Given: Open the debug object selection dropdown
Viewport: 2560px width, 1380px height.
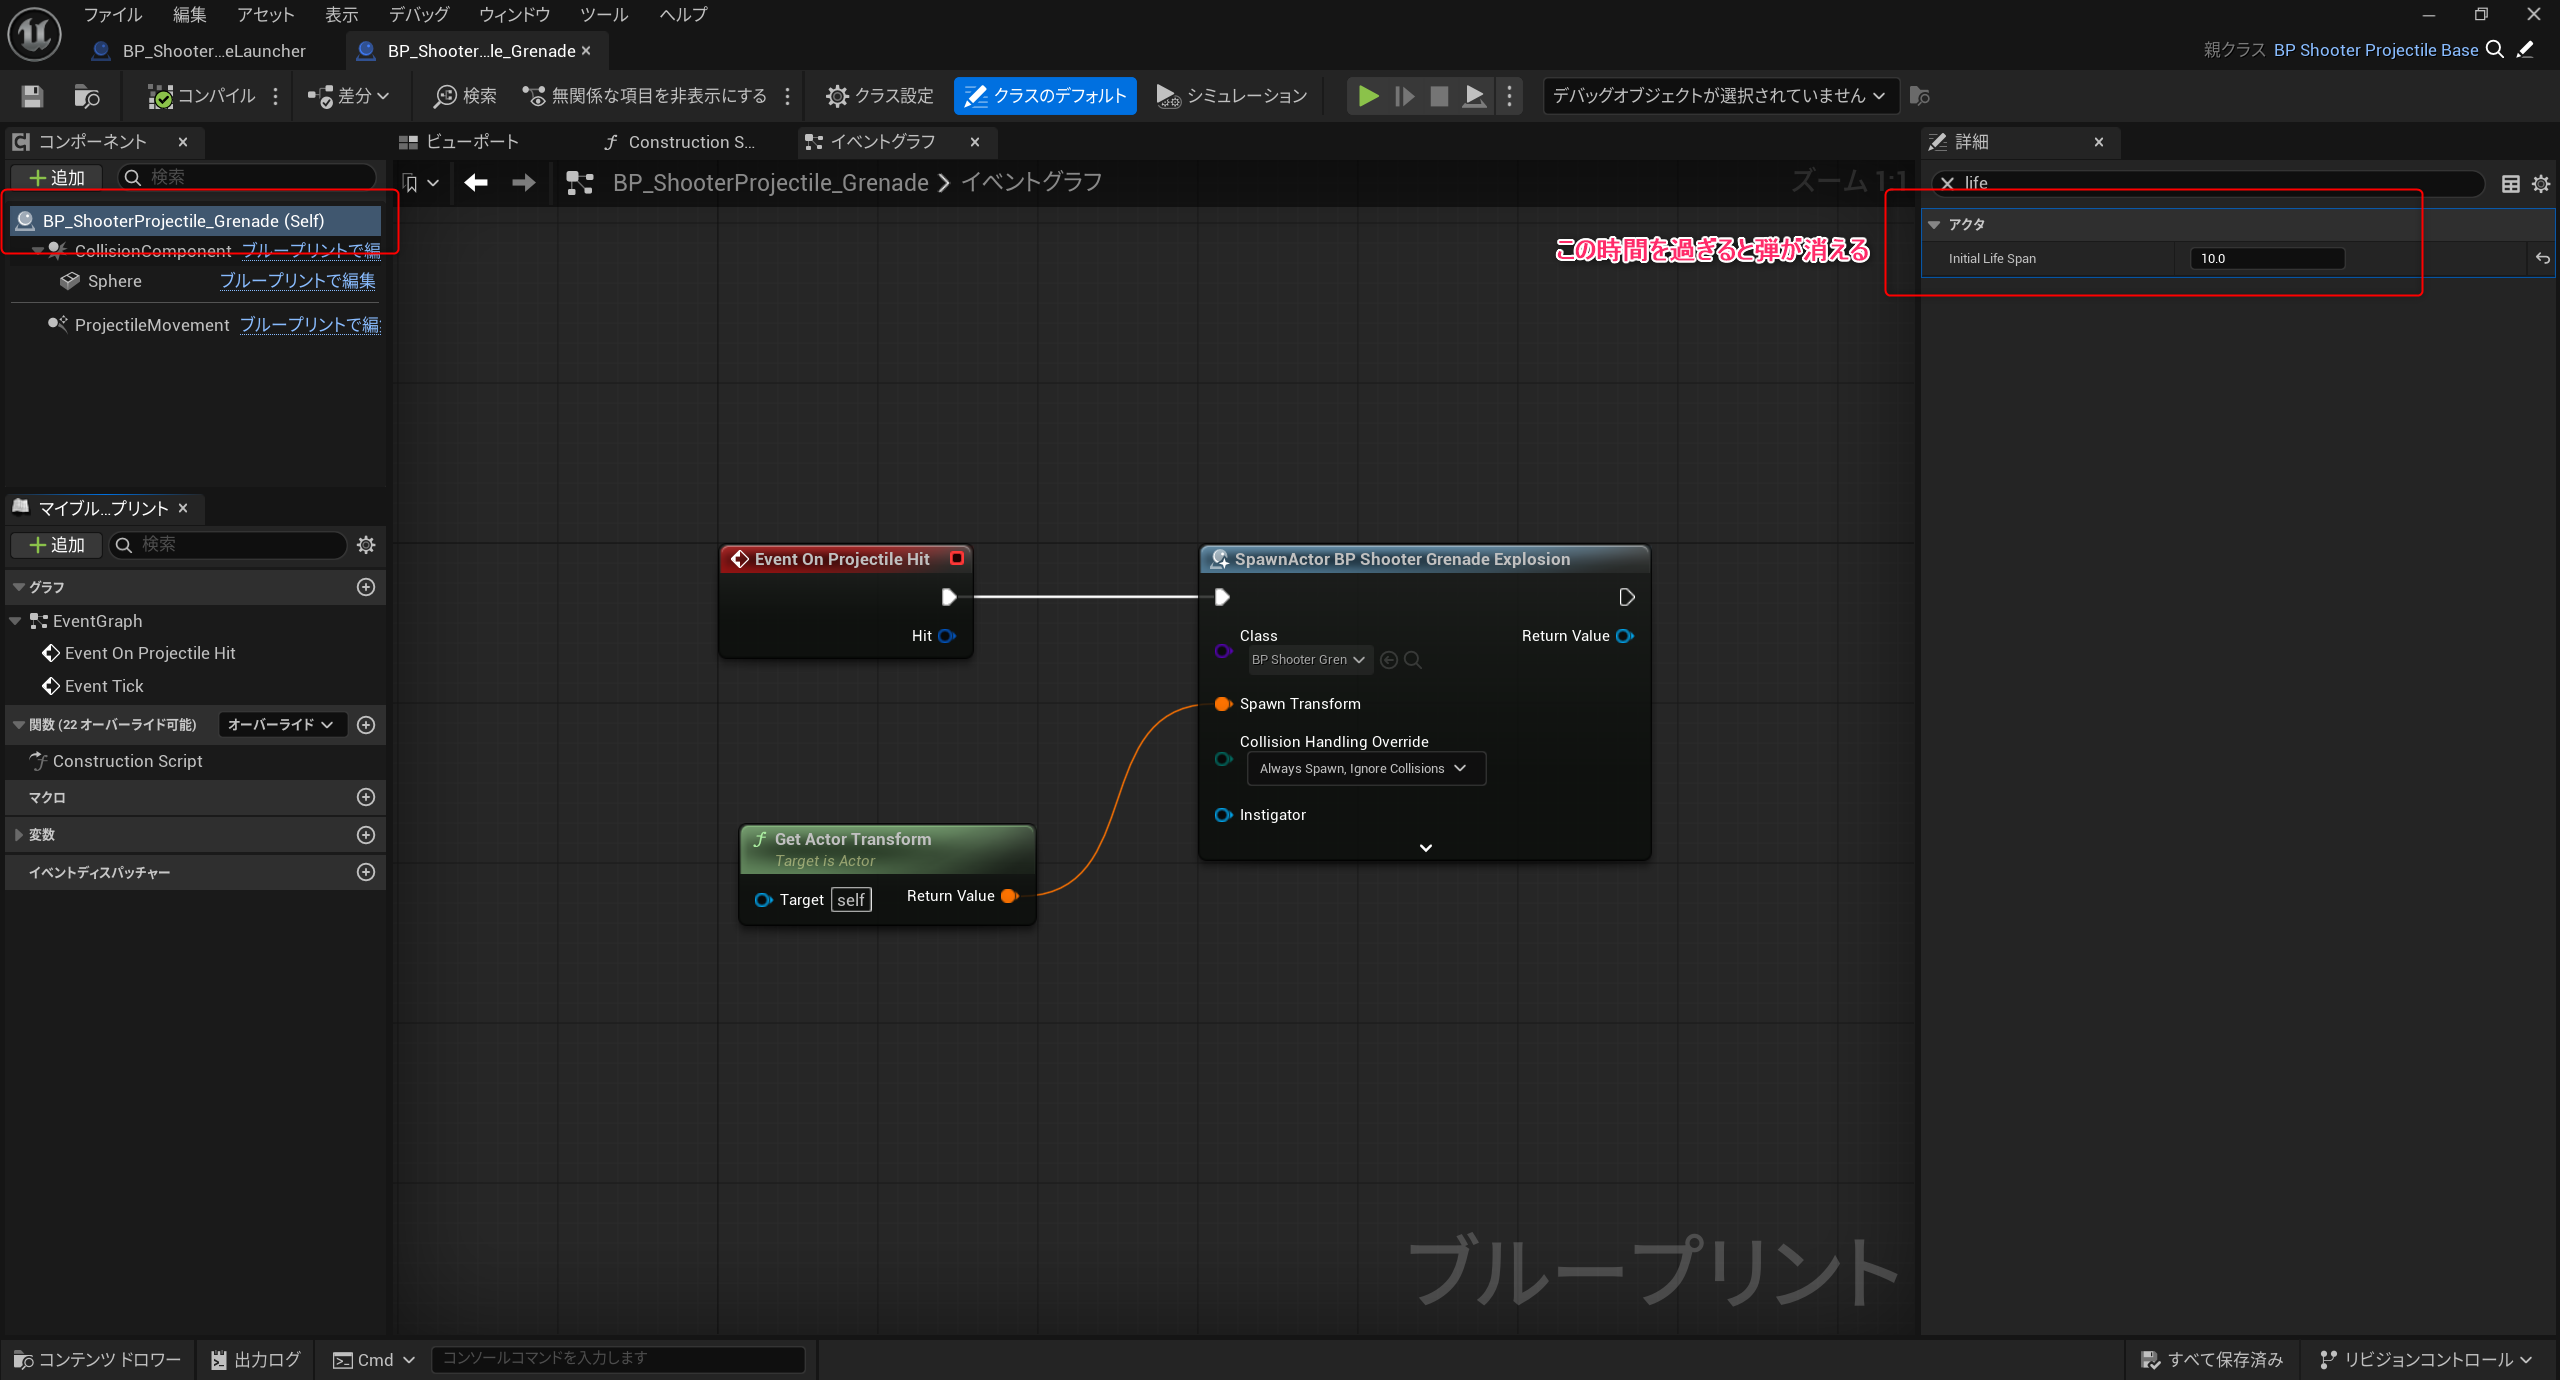Looking at the screenshot, I should 1719,96.
